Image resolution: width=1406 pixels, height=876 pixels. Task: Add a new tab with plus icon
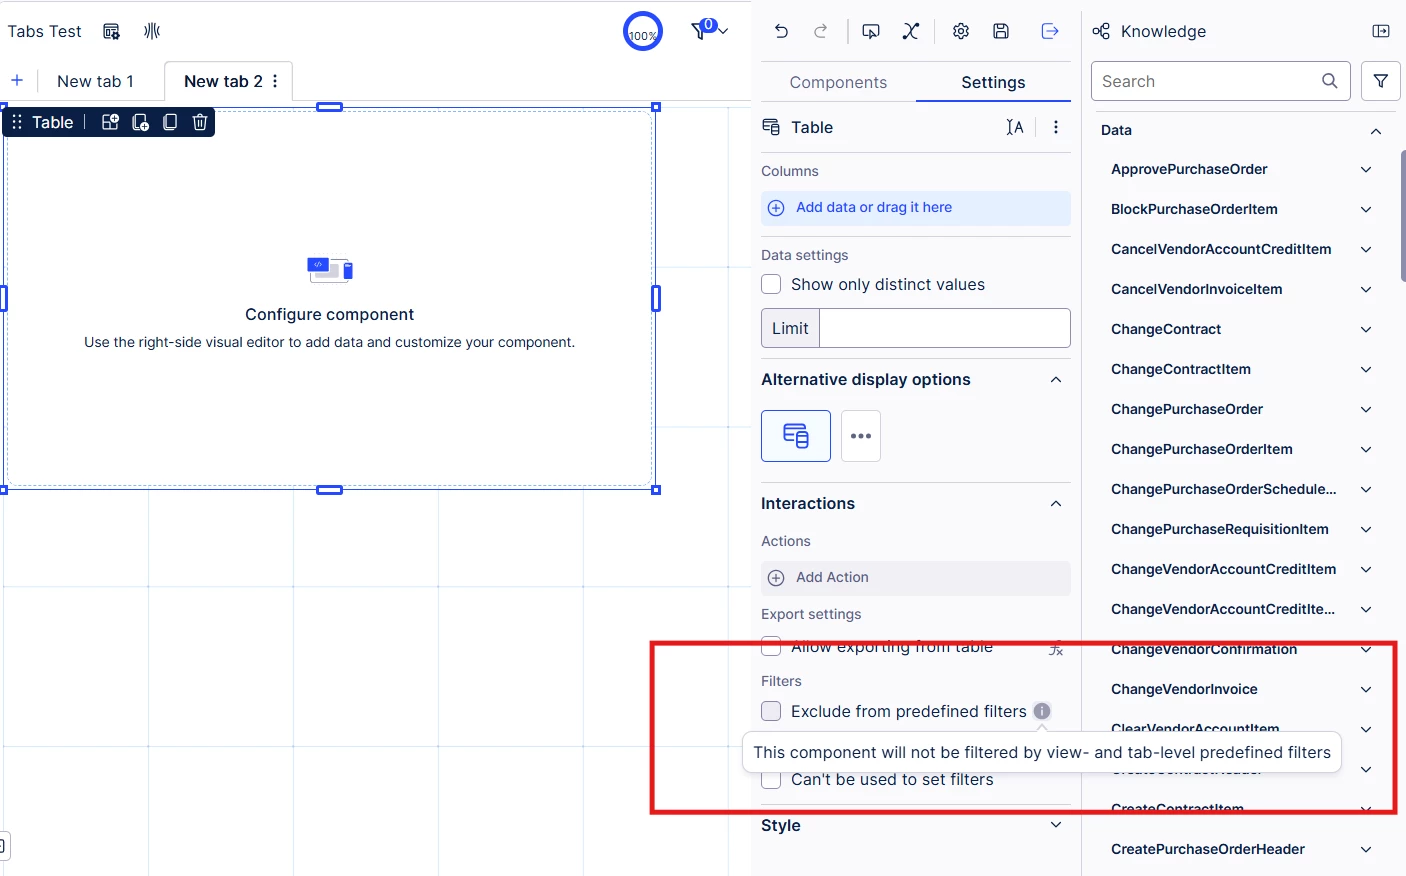pos(17,81)
